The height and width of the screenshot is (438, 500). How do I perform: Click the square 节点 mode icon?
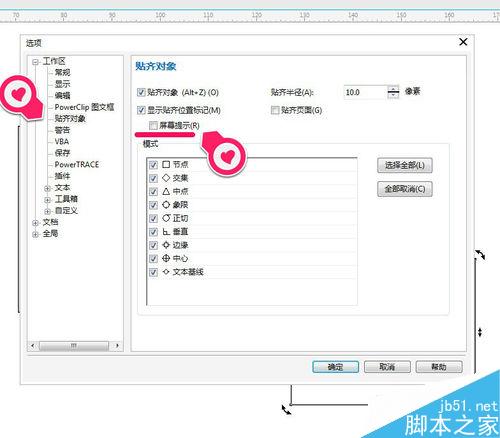tap(166, 164)
